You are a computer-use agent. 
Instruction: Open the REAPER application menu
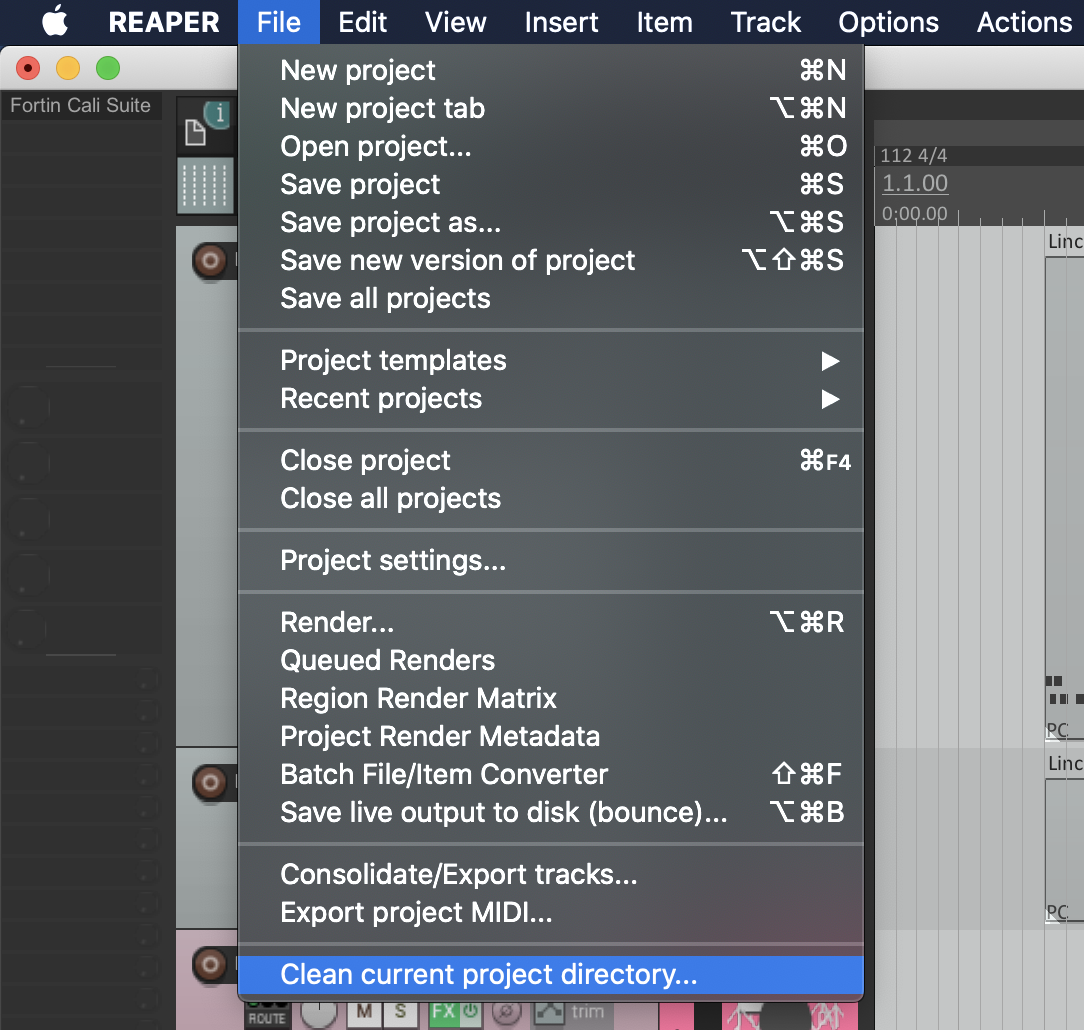tap(164, 22)
